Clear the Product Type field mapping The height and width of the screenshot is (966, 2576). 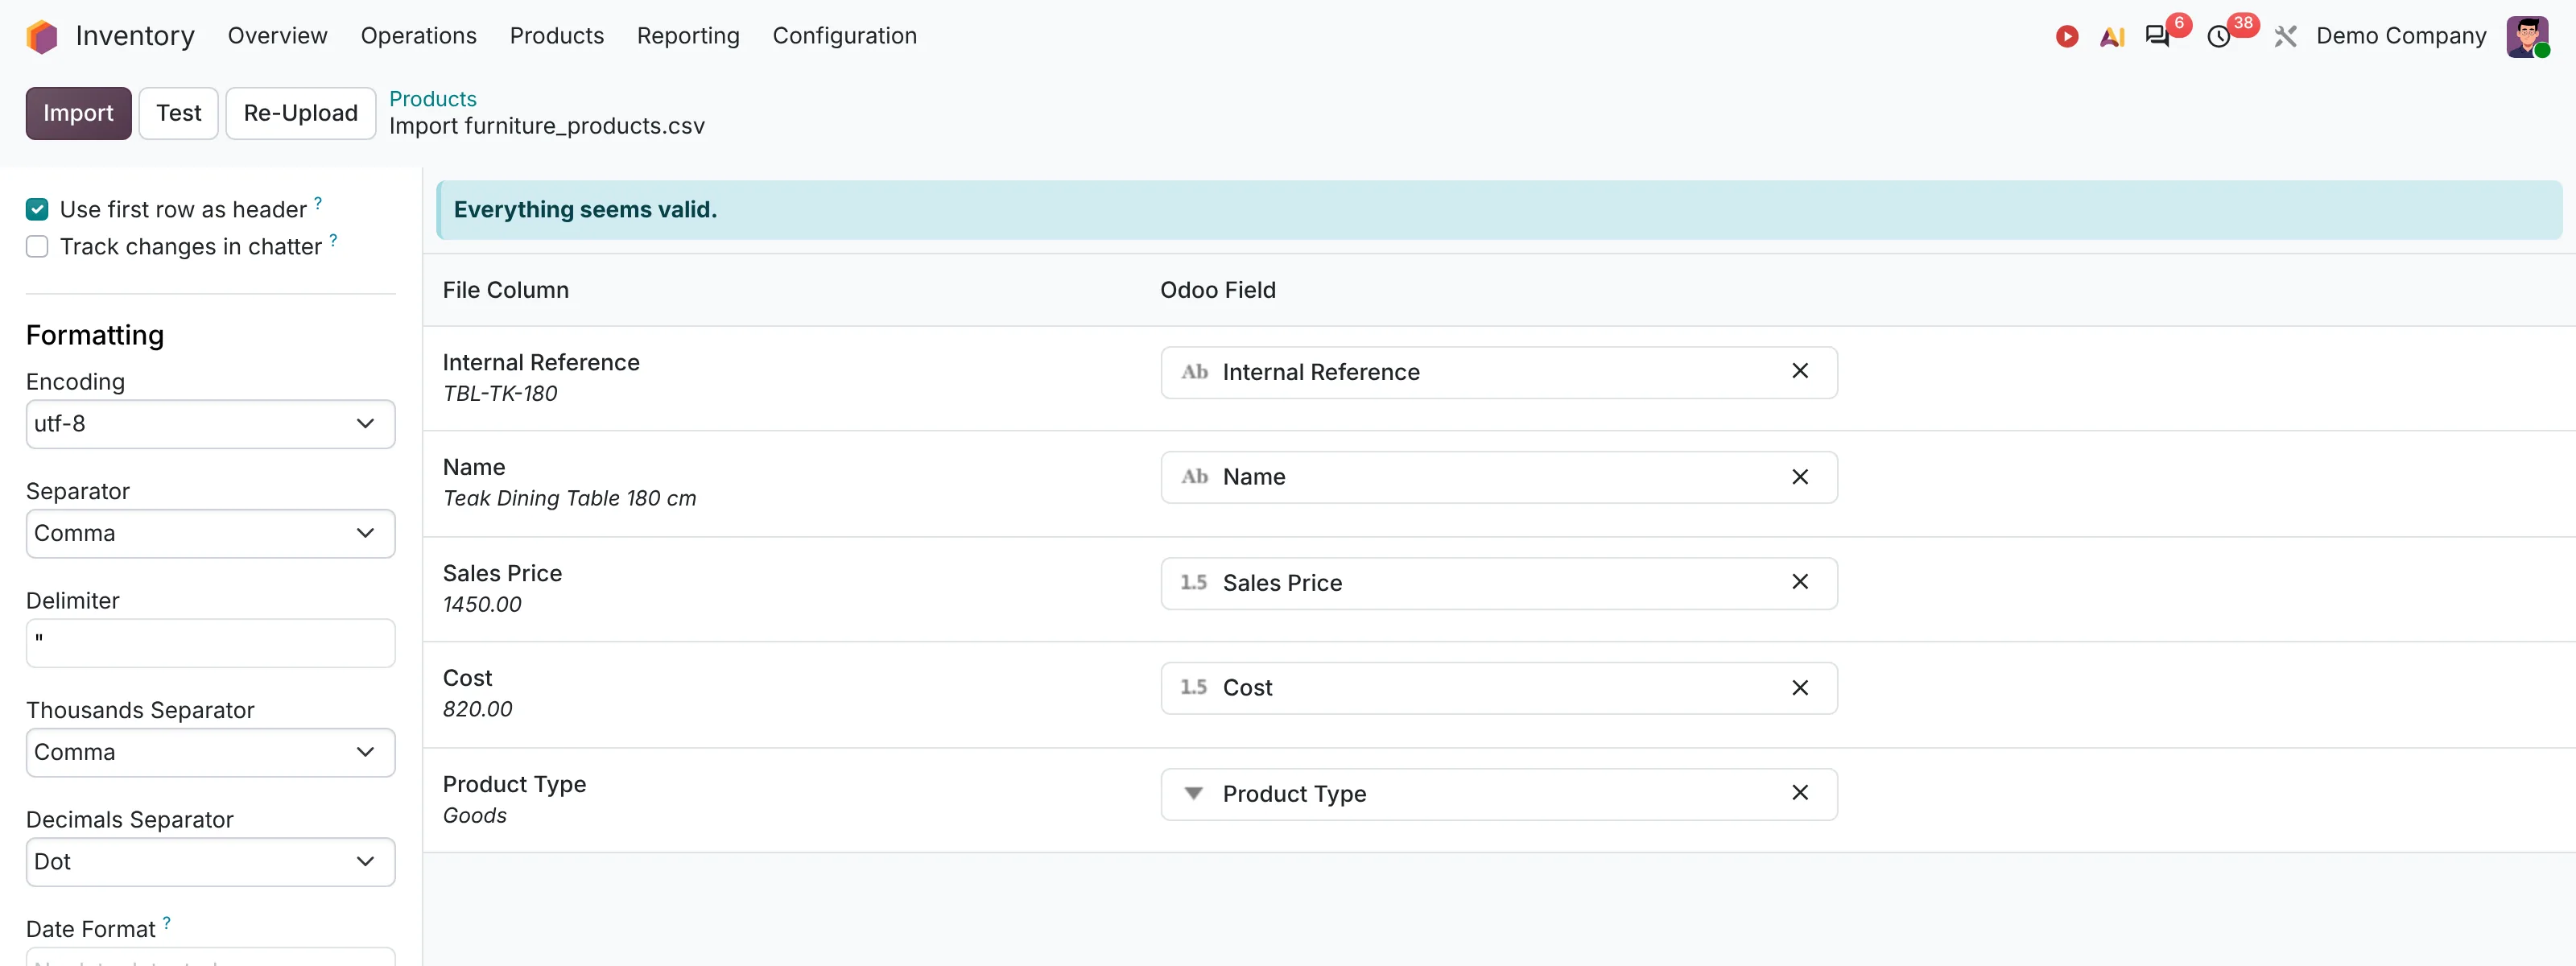[x=1799, y=793]
